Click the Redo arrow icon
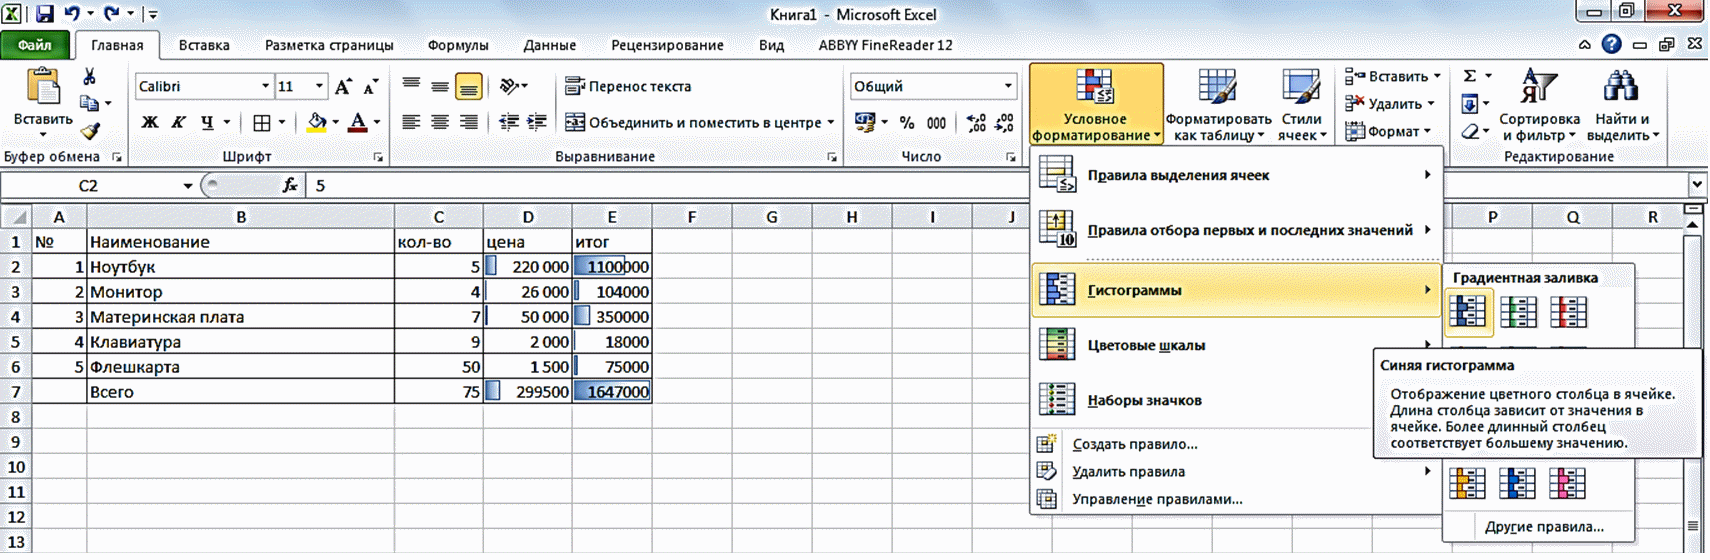 [111, 14]
